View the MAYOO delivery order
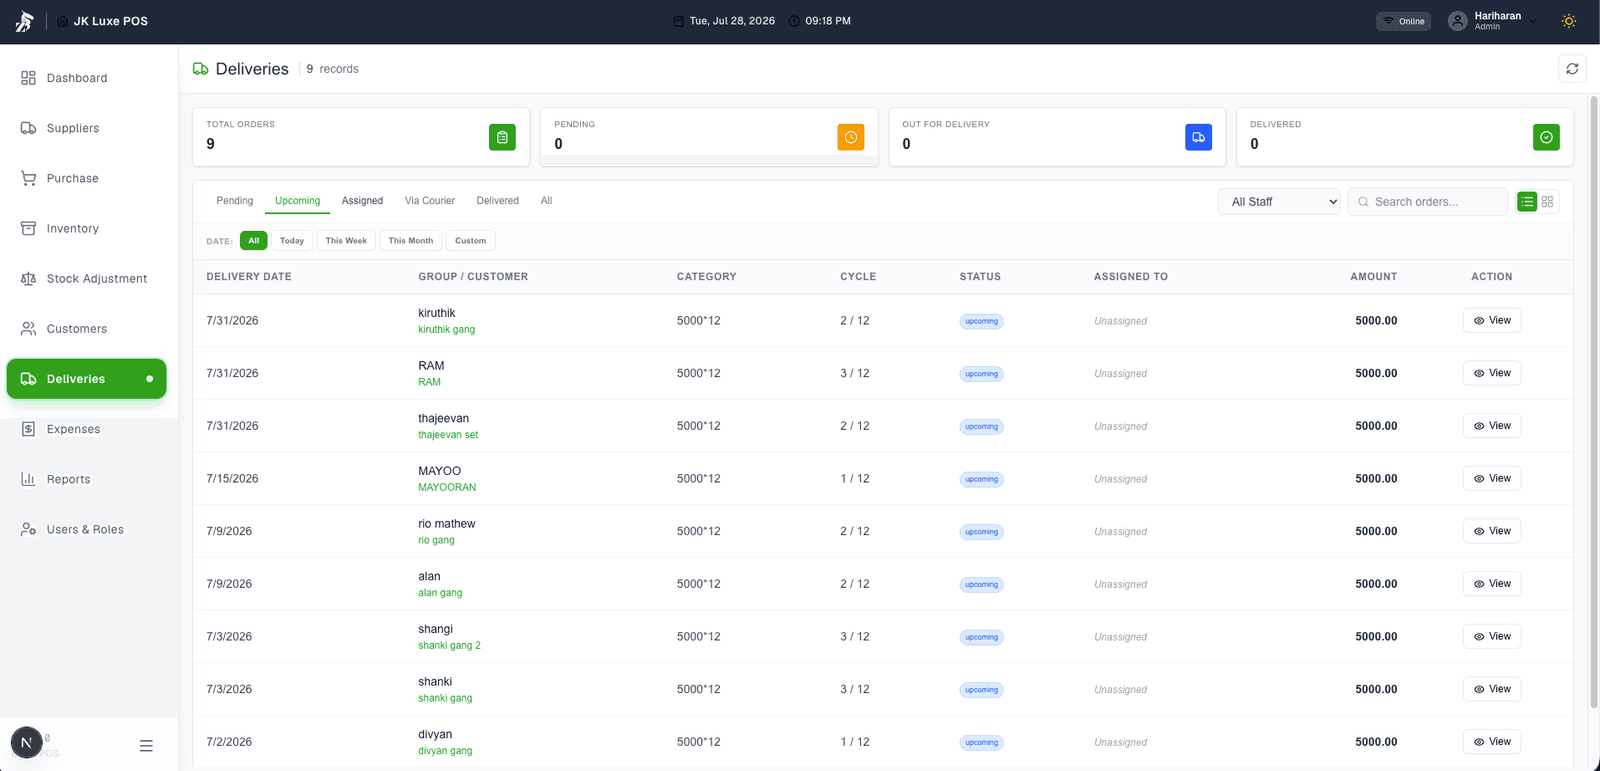The image size is (1600, 771). click(1492, 479)
